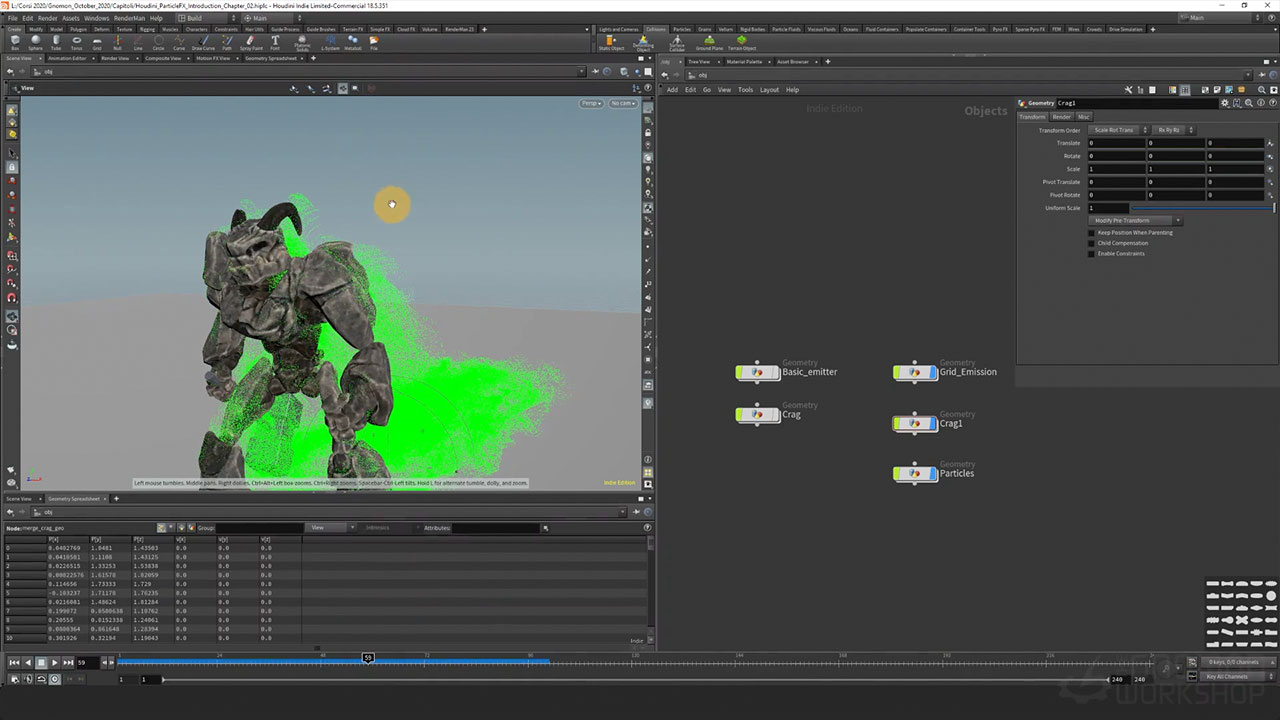
Task: Select the Grid shelf tool
Action: point(97,42)
